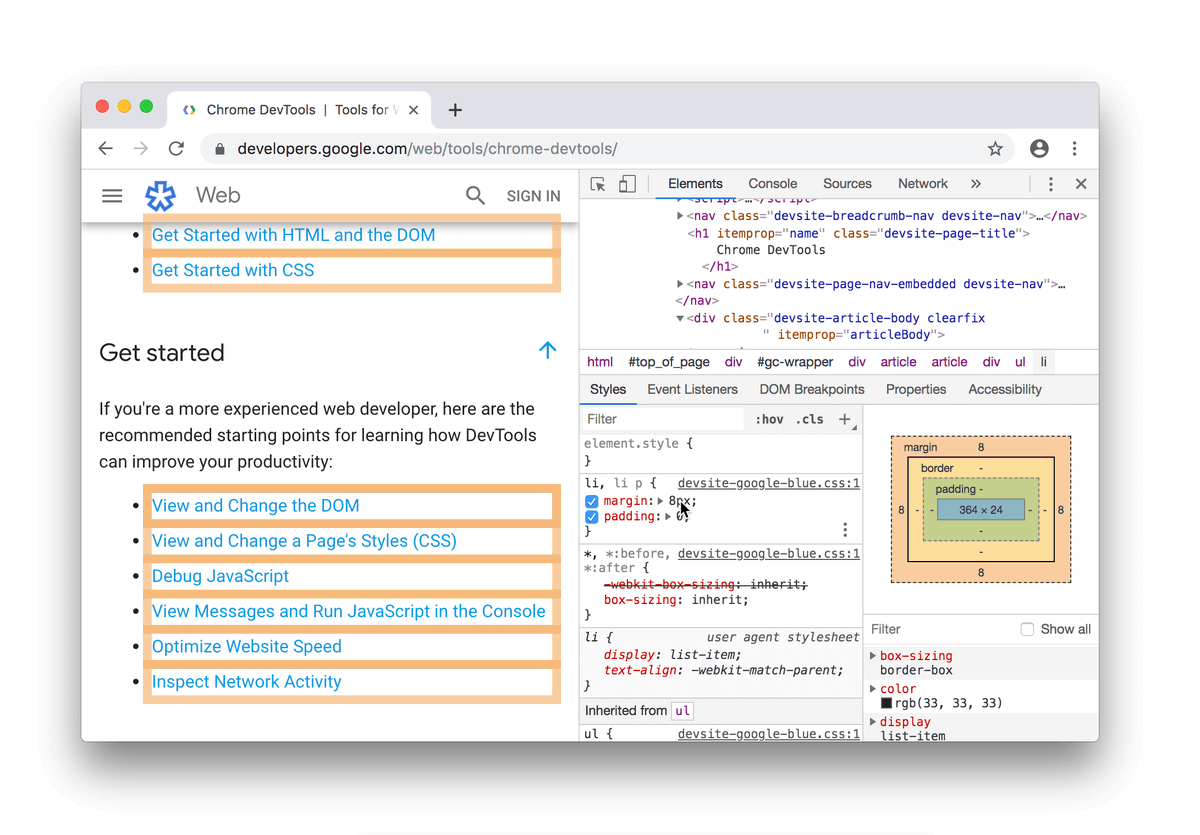The height and width of the screenshot is (835, 1200).
Task: Expand the computed display property
Action: [874, 721]
